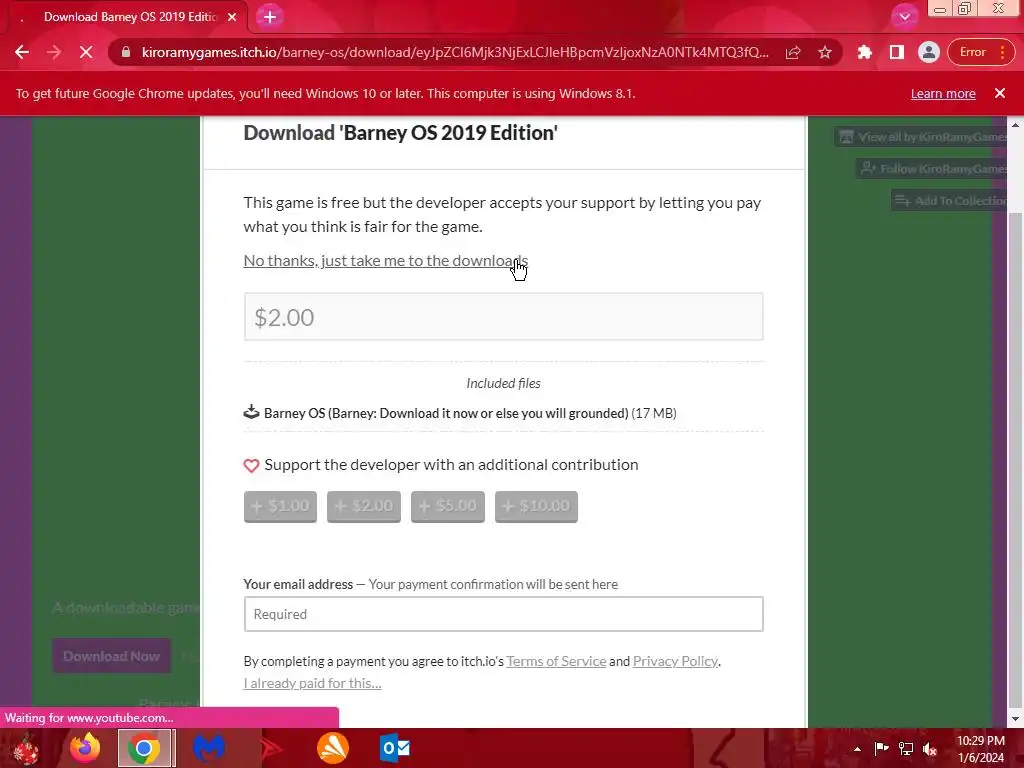This screenshot has width=1024, height=768.
Task: Open the Privacy Policy link
Action: point(675,661)
